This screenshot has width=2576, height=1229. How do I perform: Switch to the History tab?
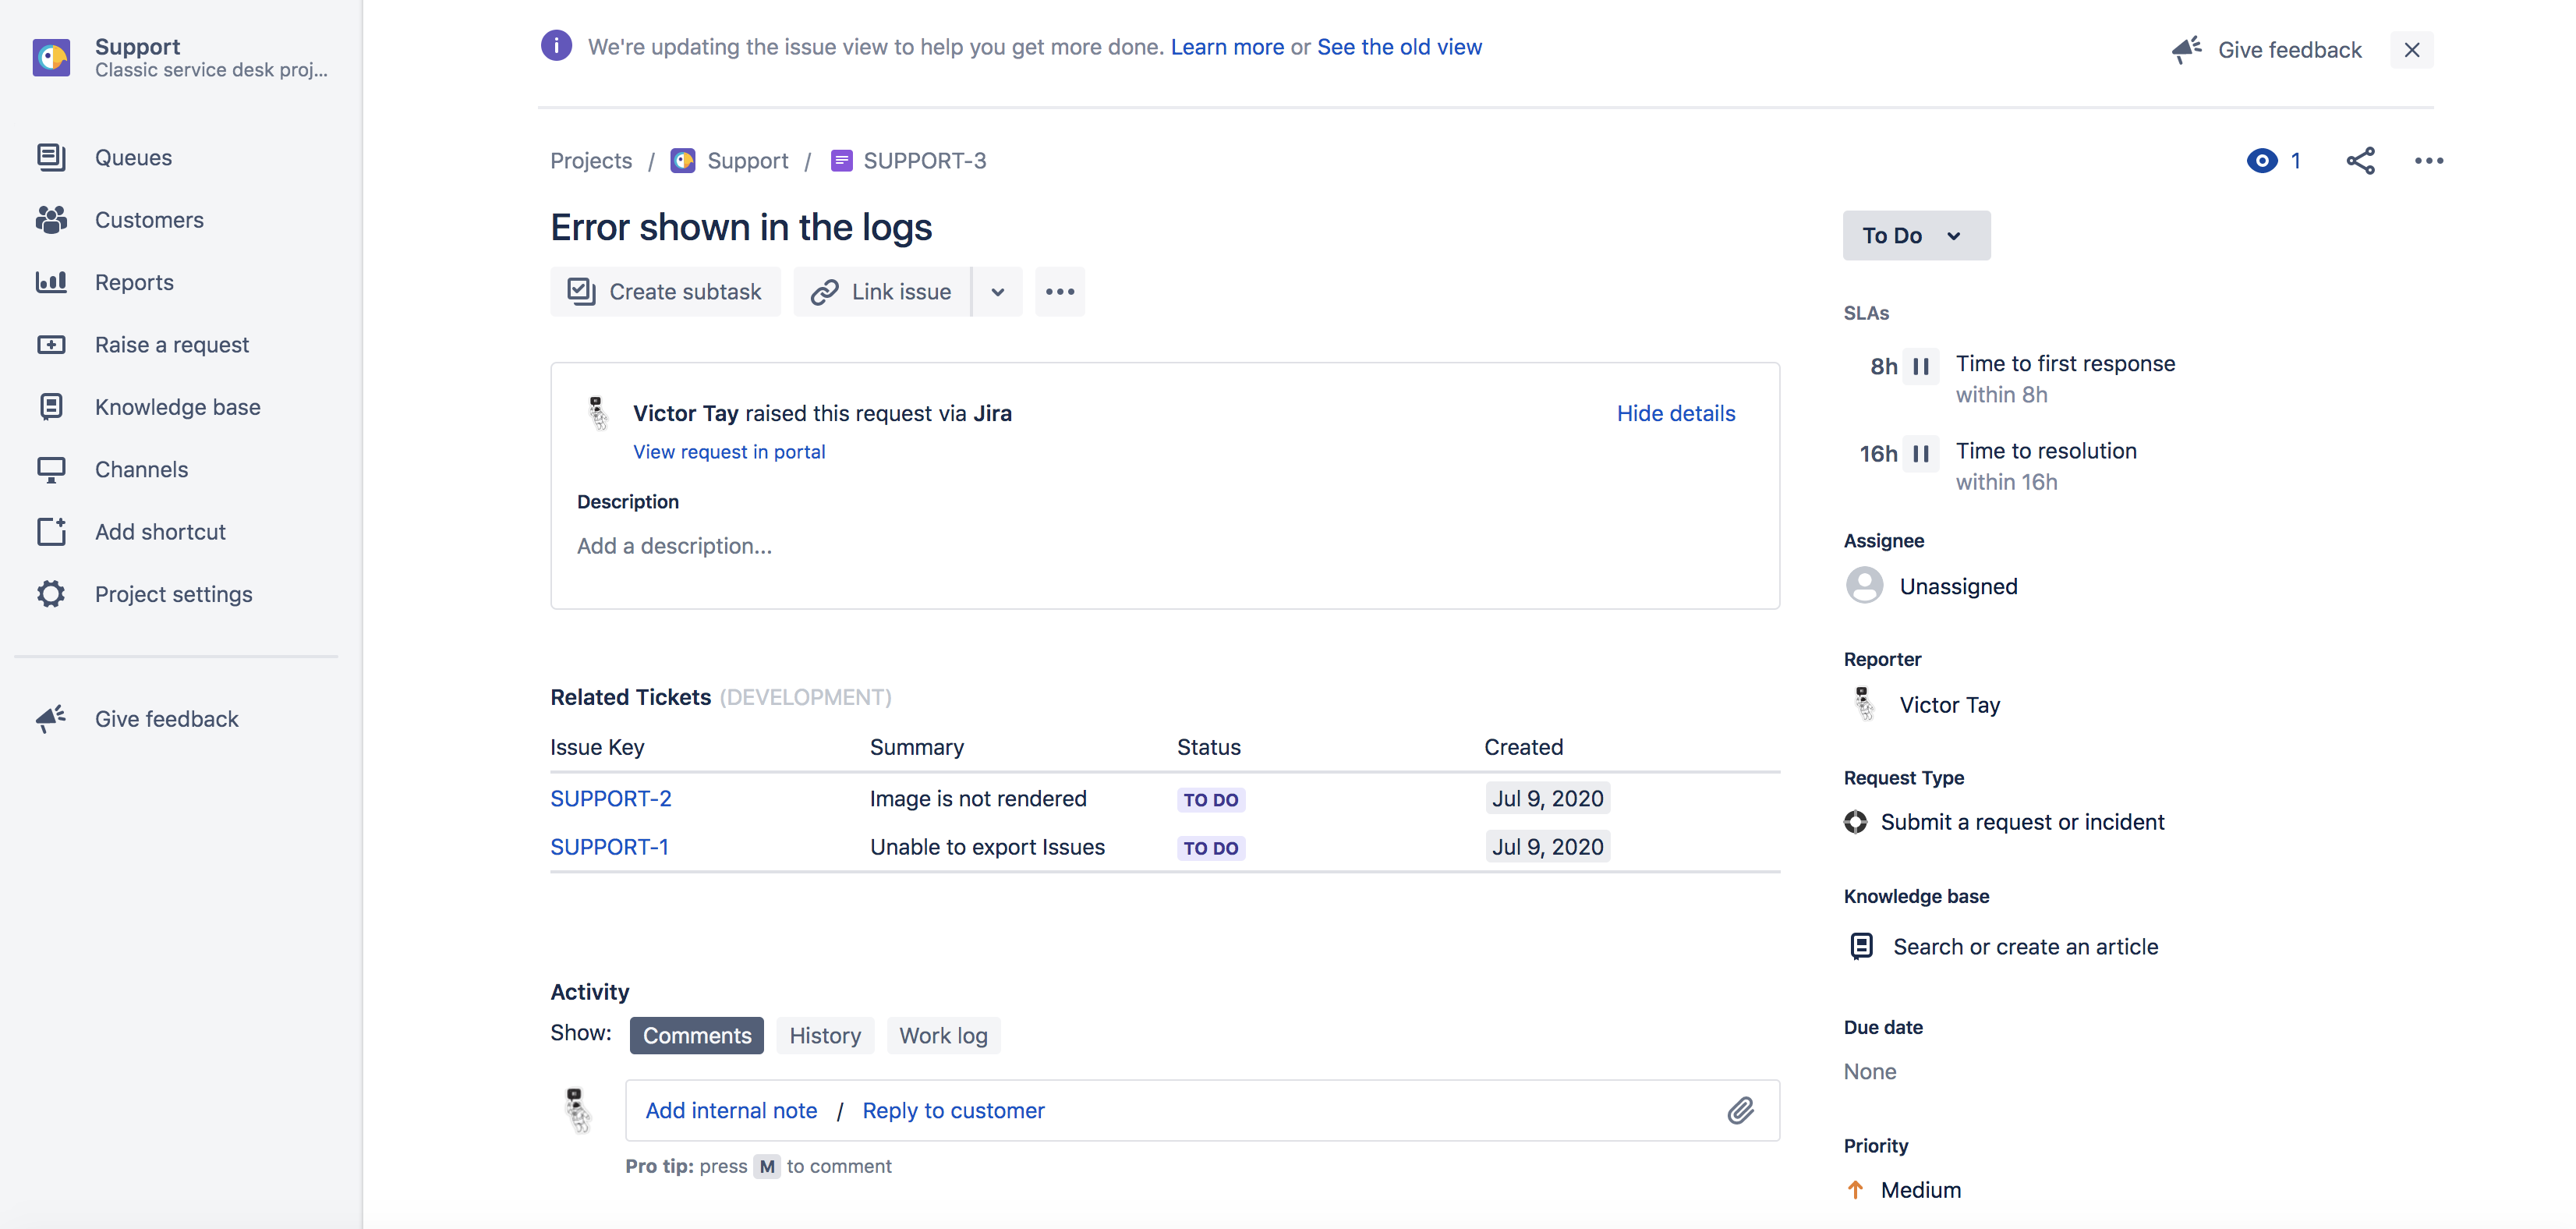point(824,1035)
